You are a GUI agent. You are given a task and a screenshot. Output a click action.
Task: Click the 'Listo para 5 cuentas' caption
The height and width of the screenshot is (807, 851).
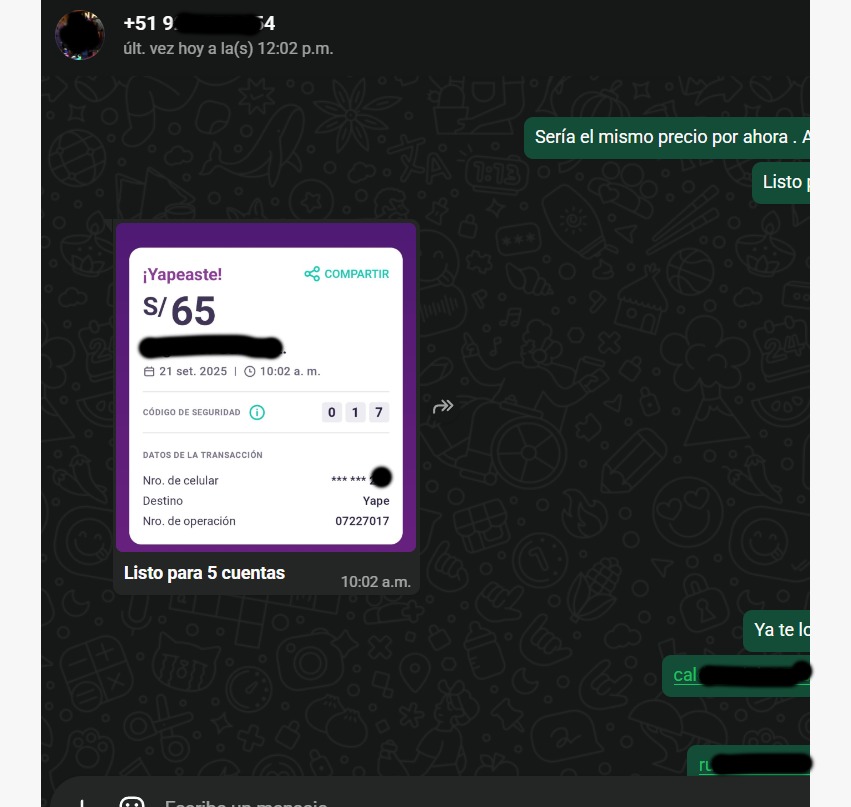[204, 573]
